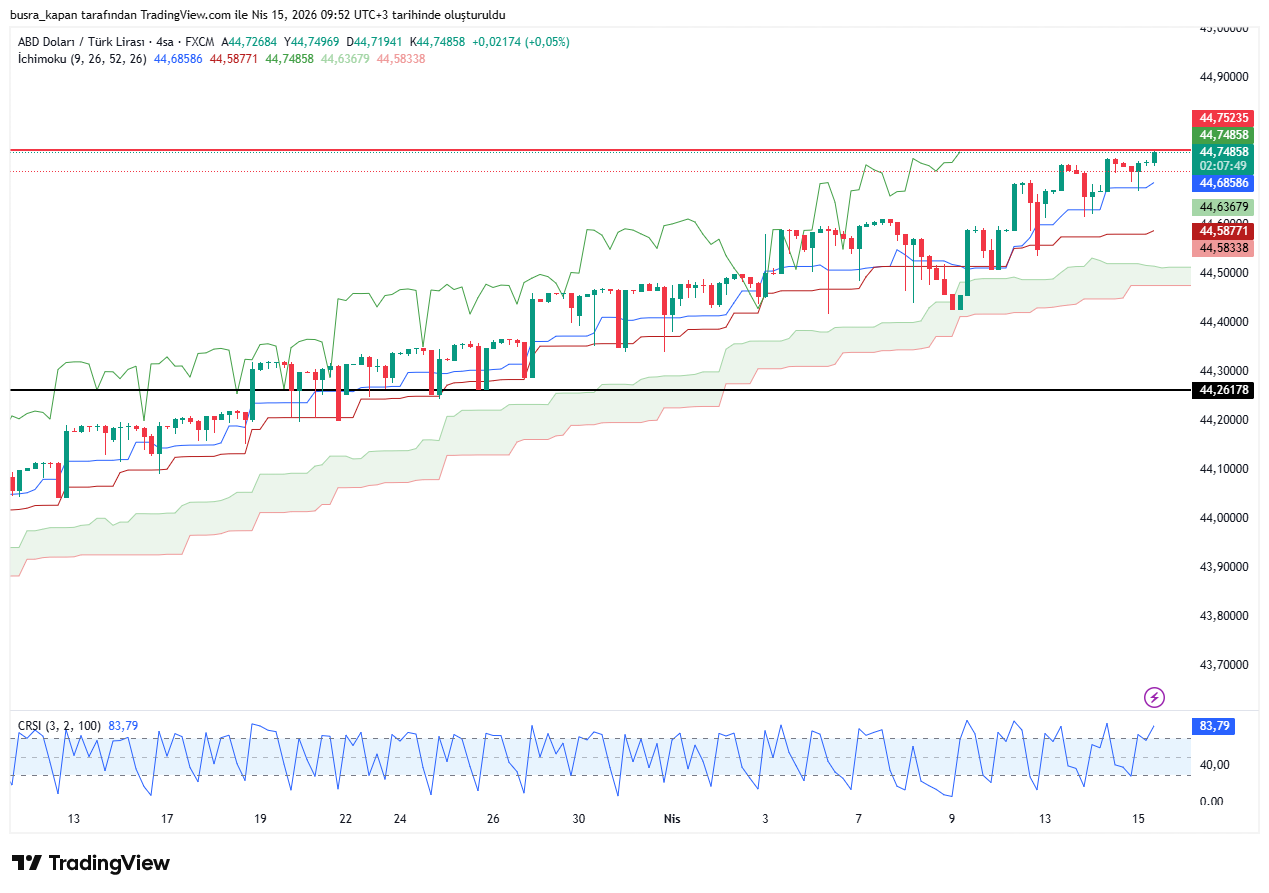Screen dimensions: 1269x893
Task: Click the 43,70000 price scale value
Action: tap(1224, 665)
